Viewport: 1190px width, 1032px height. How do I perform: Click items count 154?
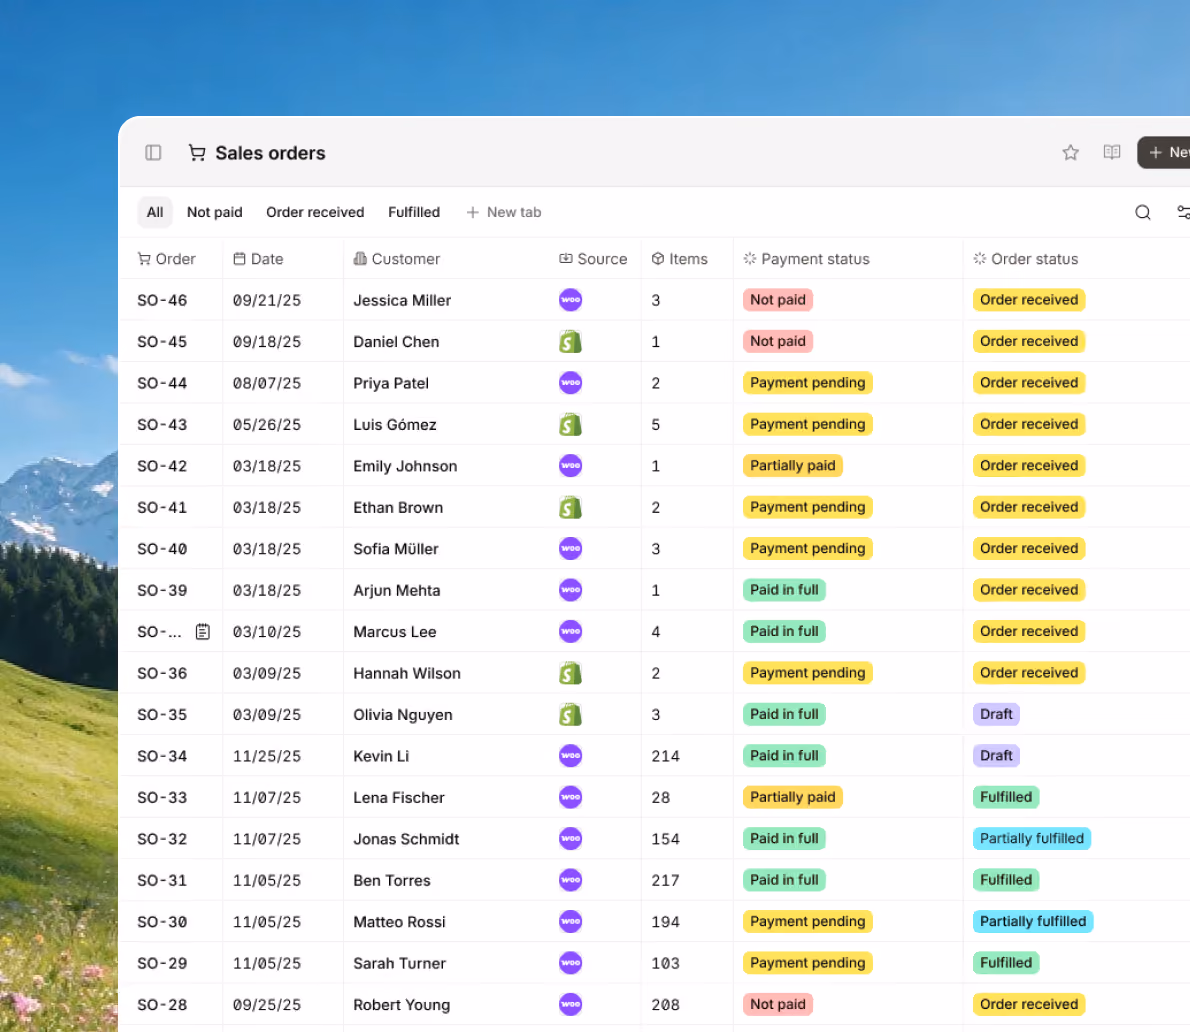coord(665,839)
